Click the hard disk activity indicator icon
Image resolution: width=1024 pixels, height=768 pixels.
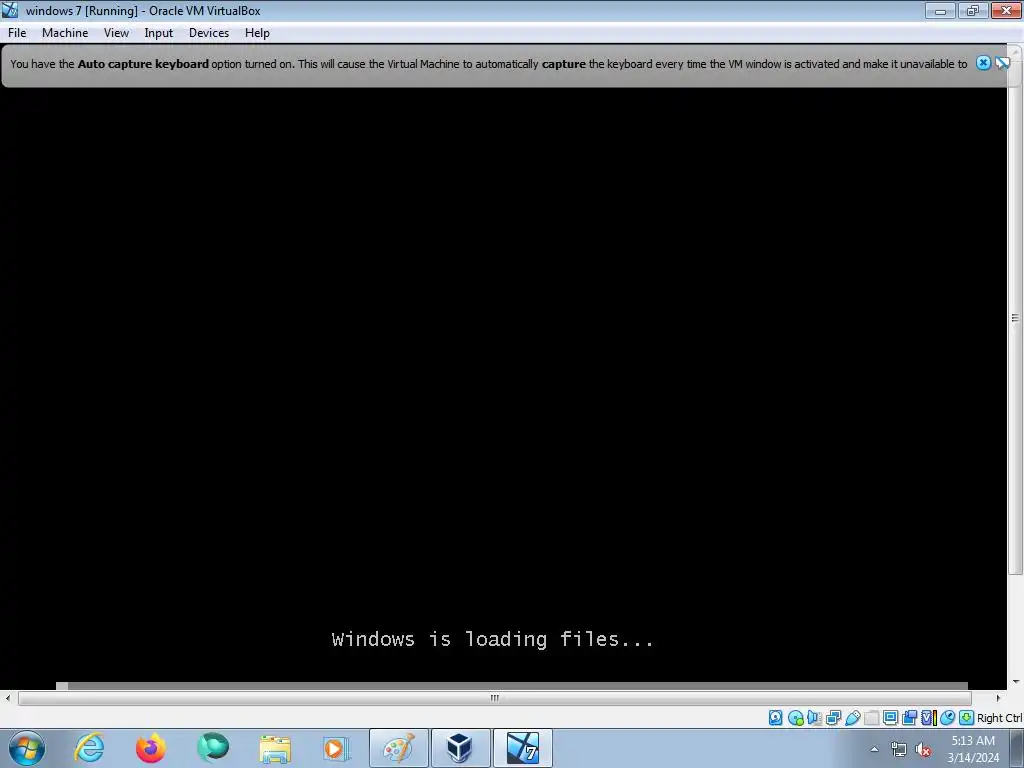point(775,718)
